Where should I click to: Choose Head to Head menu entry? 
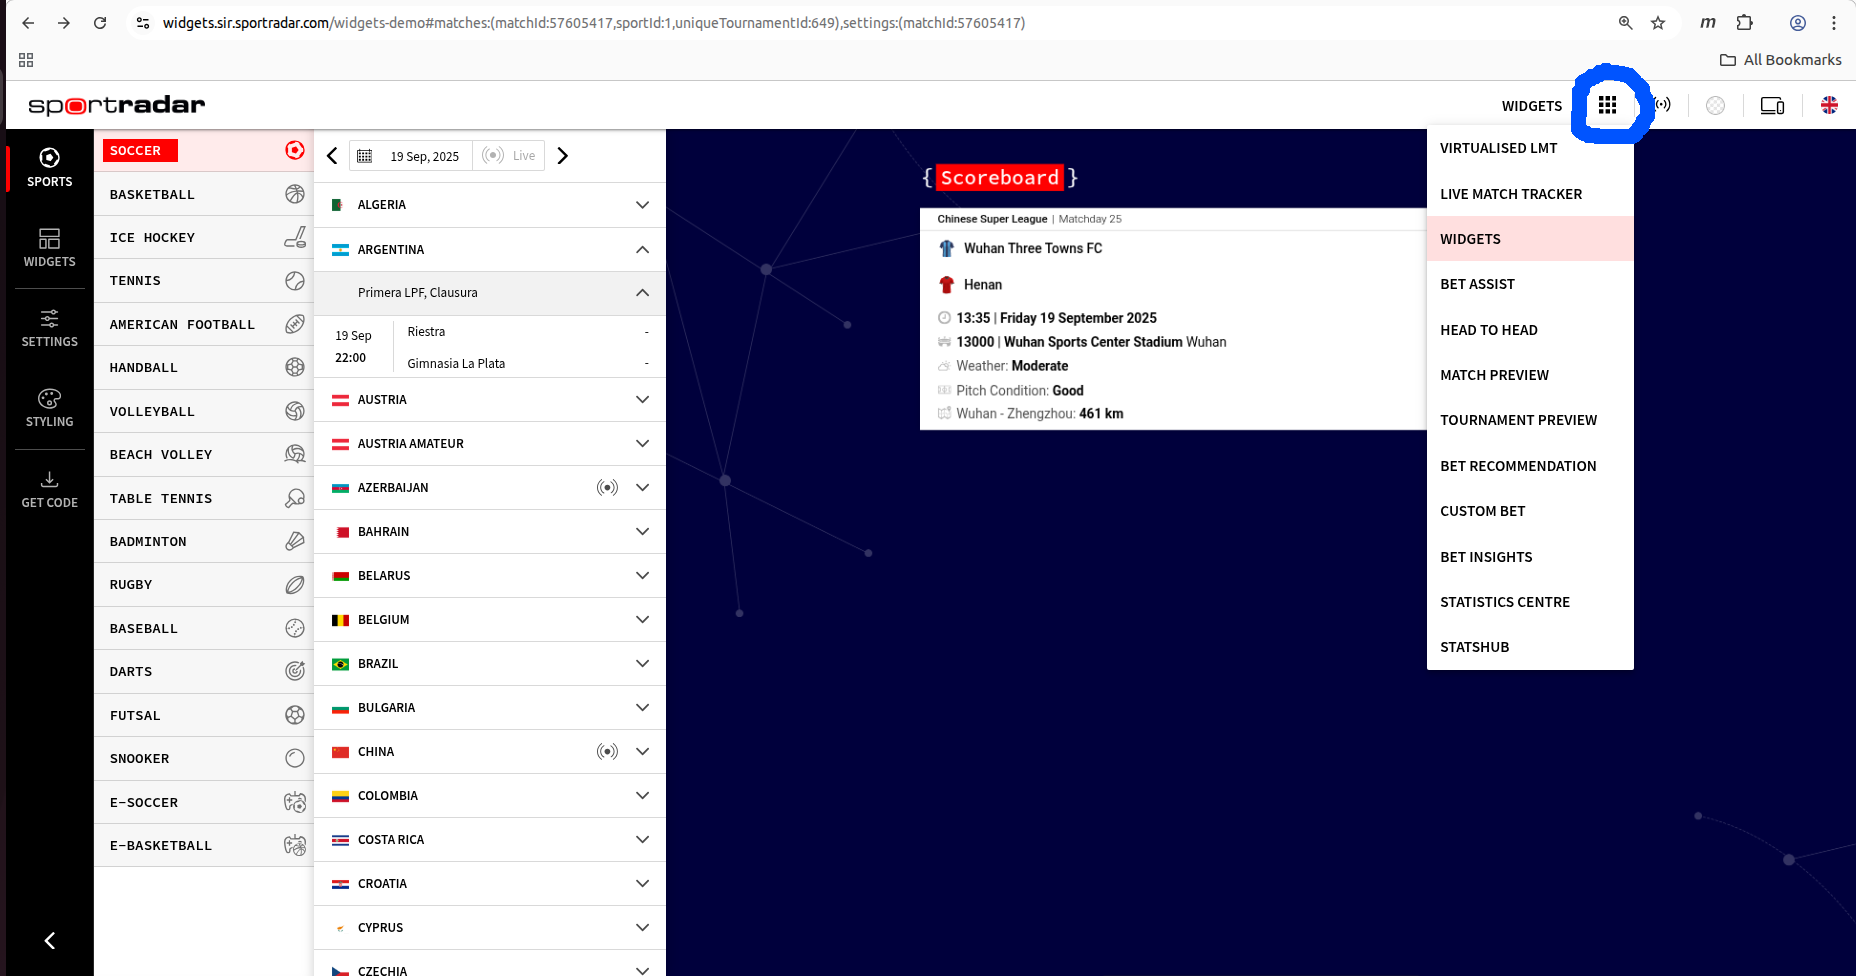point(1488,330)
